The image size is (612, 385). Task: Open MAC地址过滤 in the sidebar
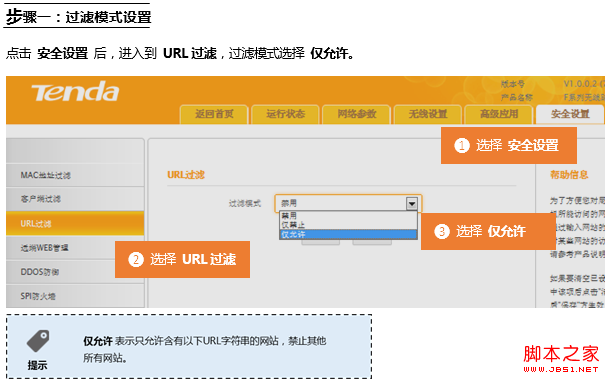75,175
